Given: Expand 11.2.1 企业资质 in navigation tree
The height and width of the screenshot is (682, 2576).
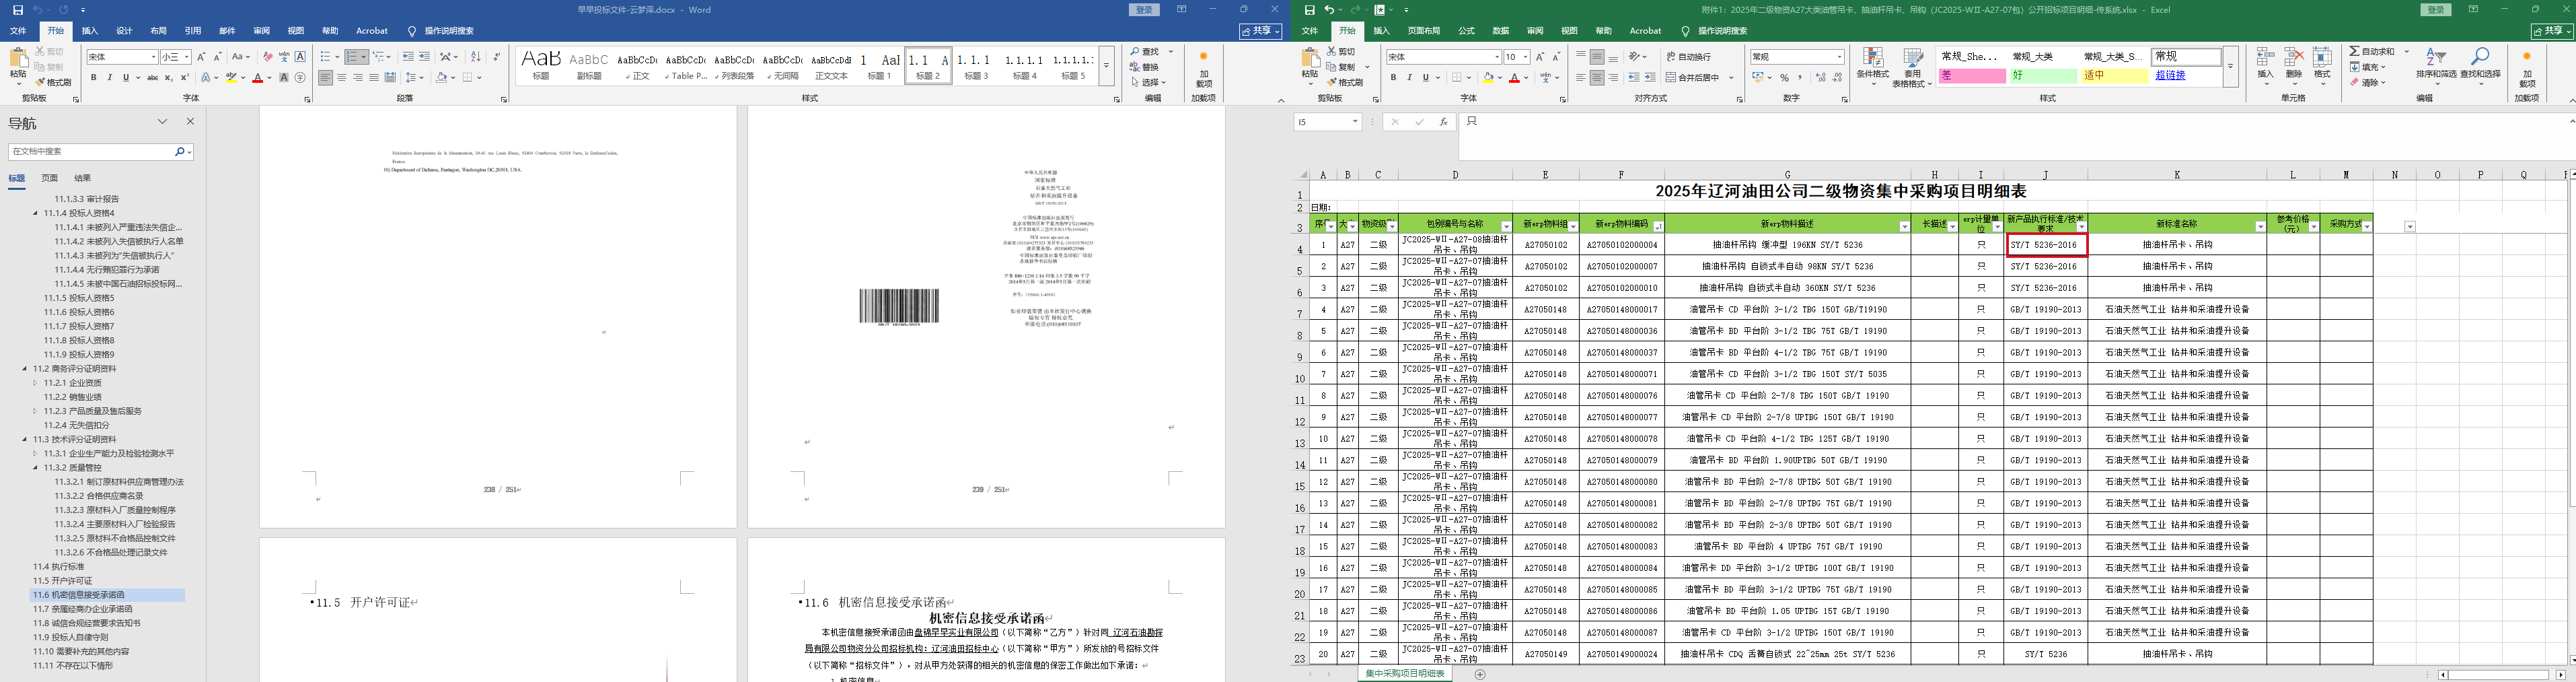Looking at the screenshot, I should pos(36,383).
